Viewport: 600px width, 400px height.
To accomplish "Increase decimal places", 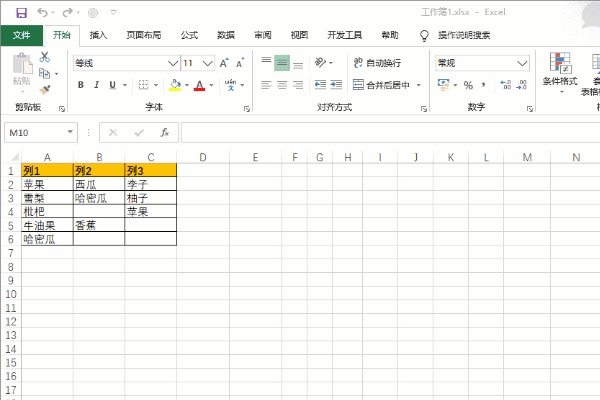I will (x=506, y=85).
